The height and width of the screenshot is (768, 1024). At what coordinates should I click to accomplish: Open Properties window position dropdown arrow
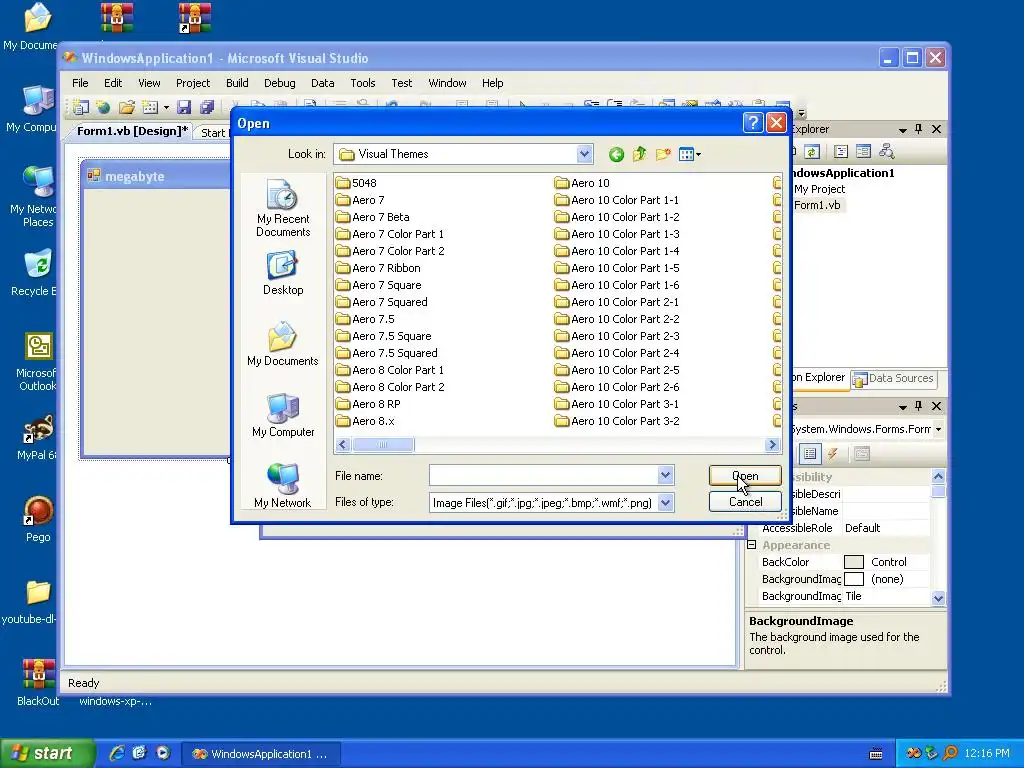coord(903,407)
